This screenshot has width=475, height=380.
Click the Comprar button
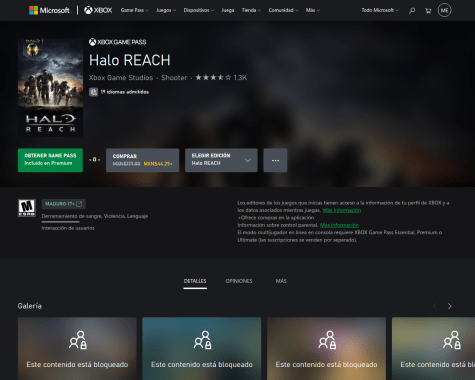[142, 160]
